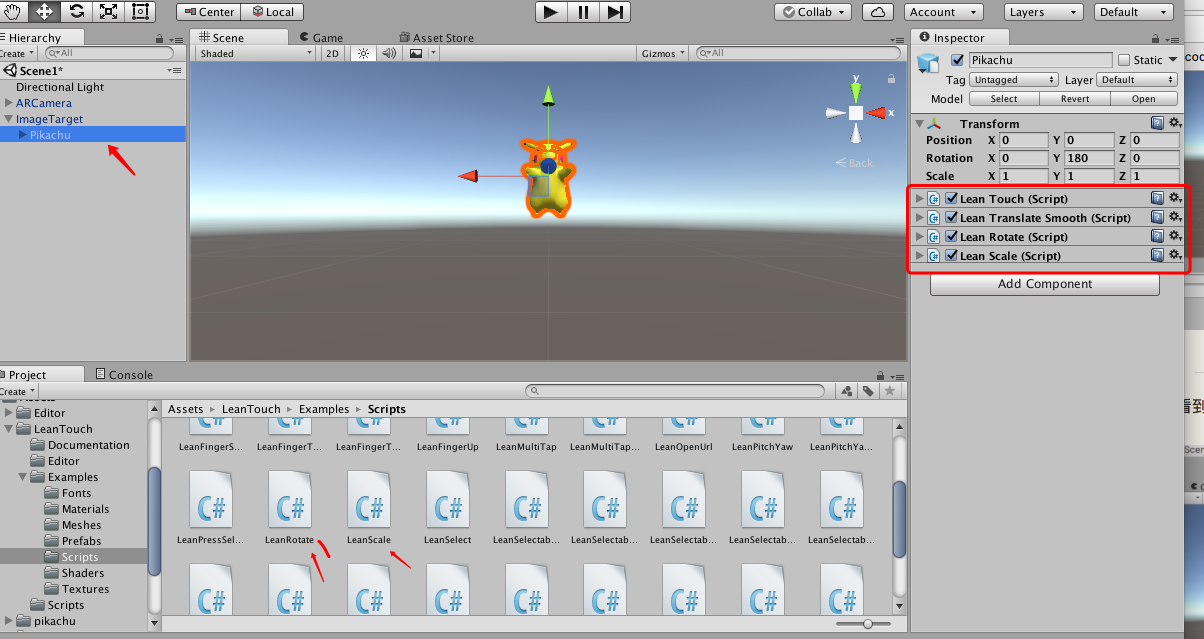Open Lean Scale script help icon
The height and width of the screenshot is (639, 1204).
tap(1157, 255)
